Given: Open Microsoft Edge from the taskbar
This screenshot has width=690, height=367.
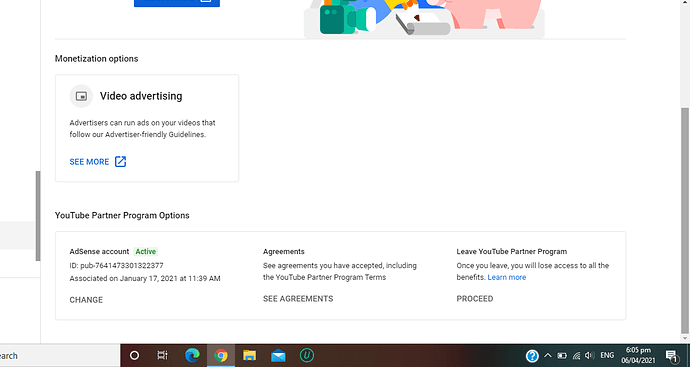Looking at the screenshot, I should 192,355.
